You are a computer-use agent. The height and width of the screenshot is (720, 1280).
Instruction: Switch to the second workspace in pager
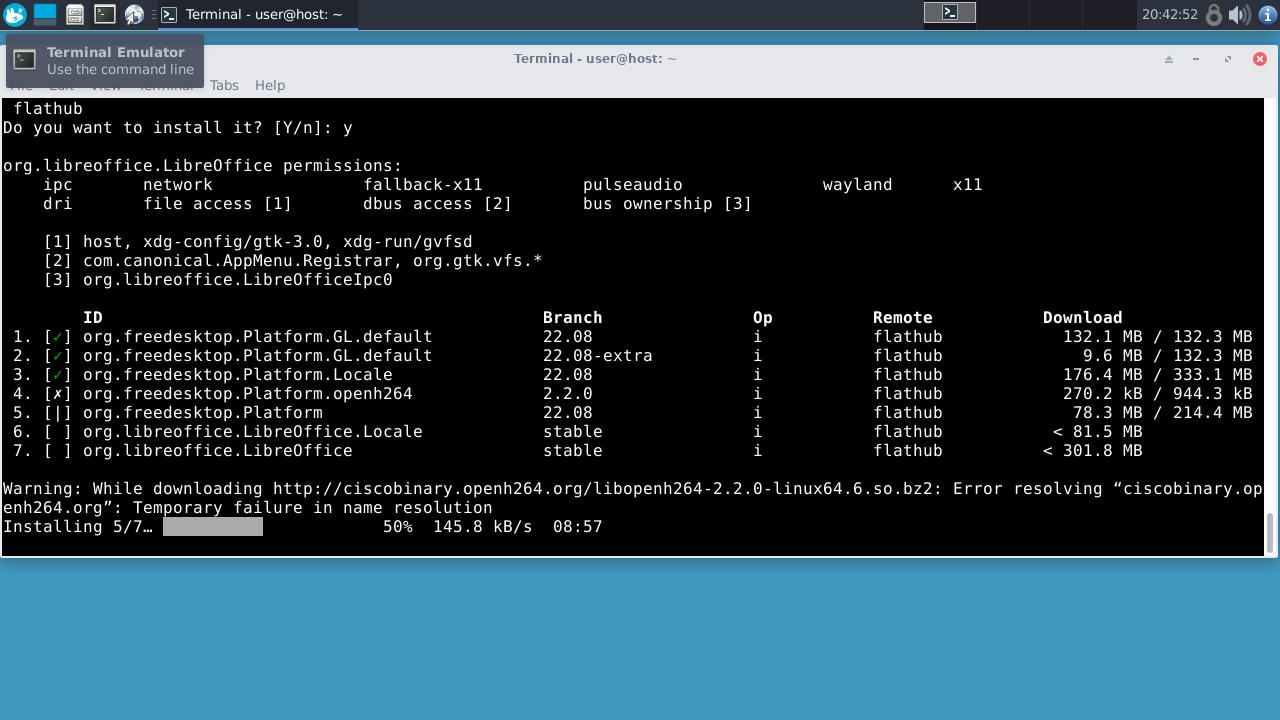pos(1002,13)
